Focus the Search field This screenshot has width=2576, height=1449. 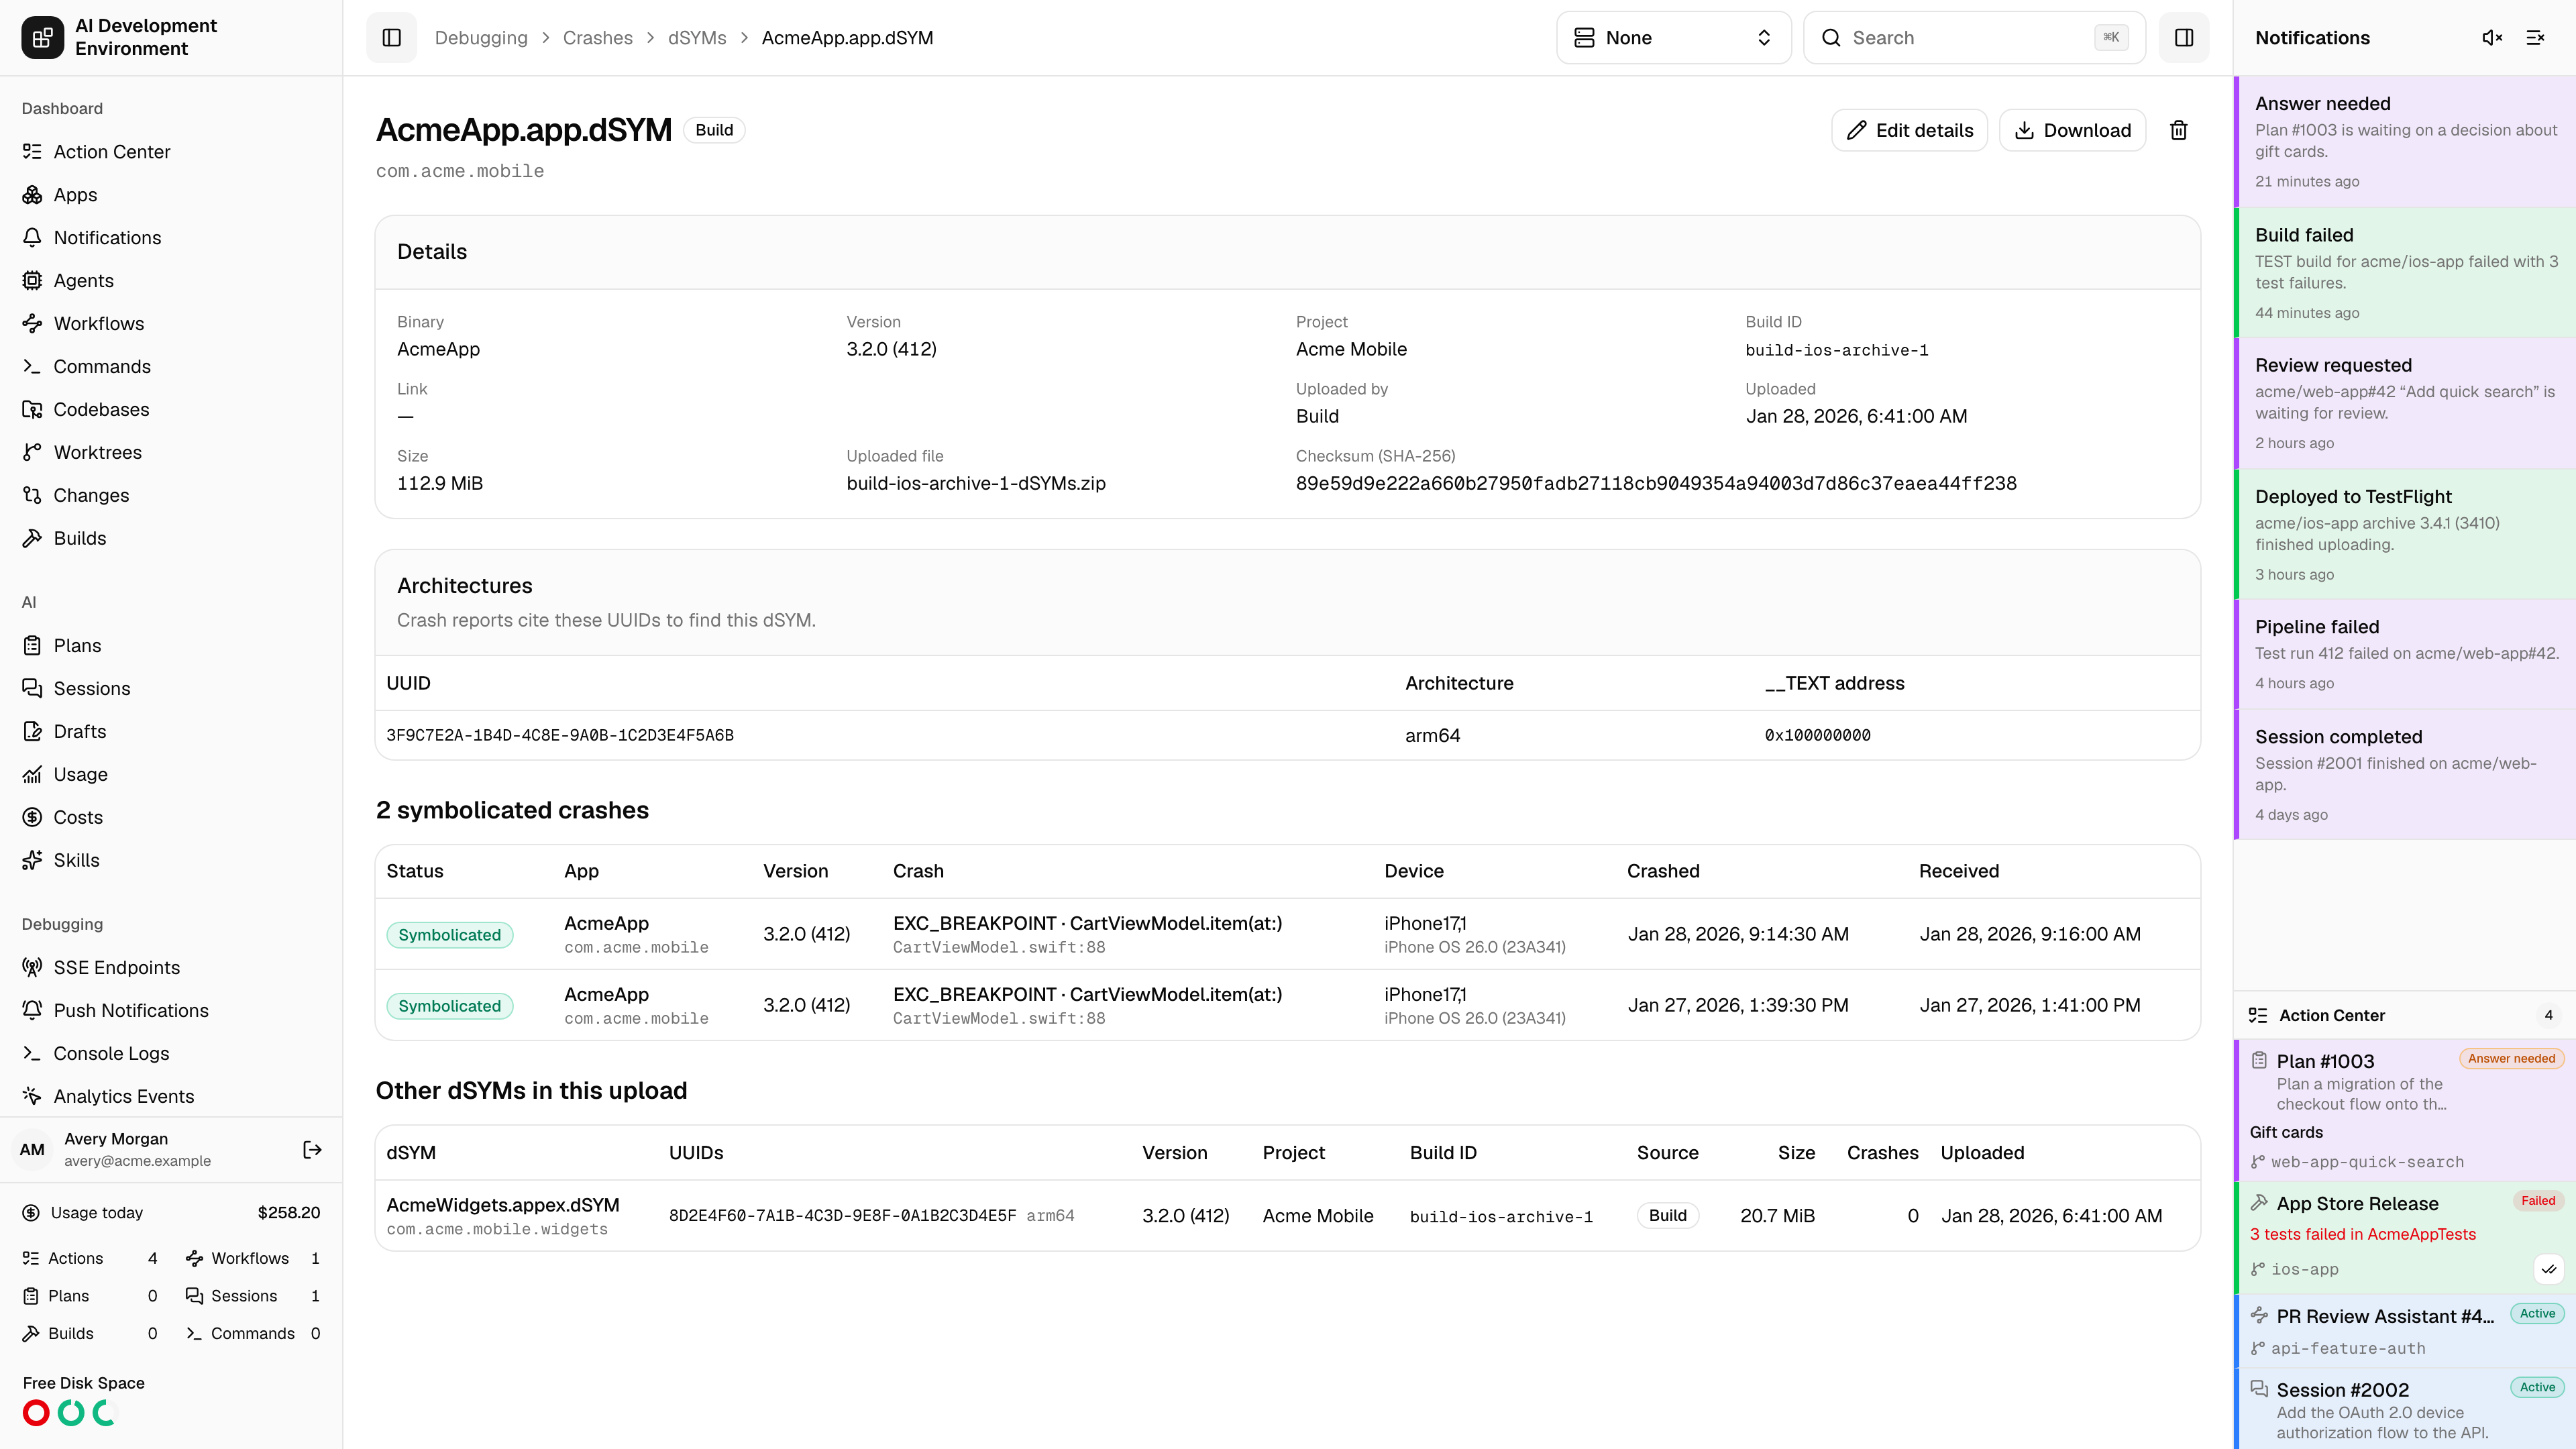click(1974, 37)
